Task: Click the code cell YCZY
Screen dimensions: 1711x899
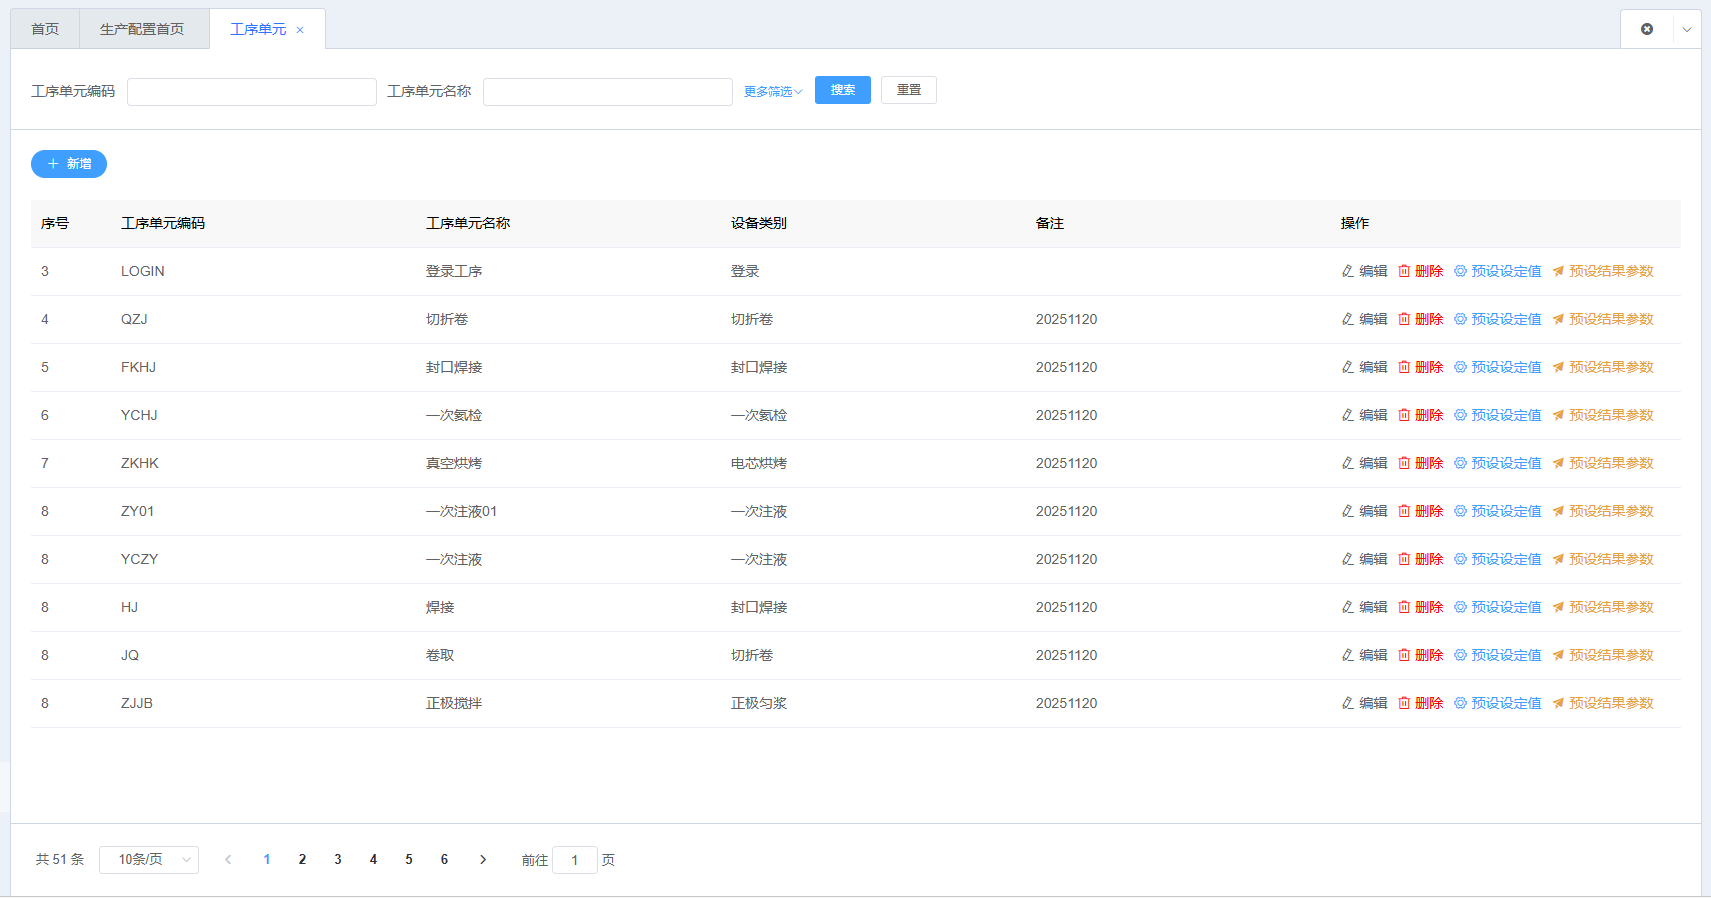Action: tap(140, 559)
